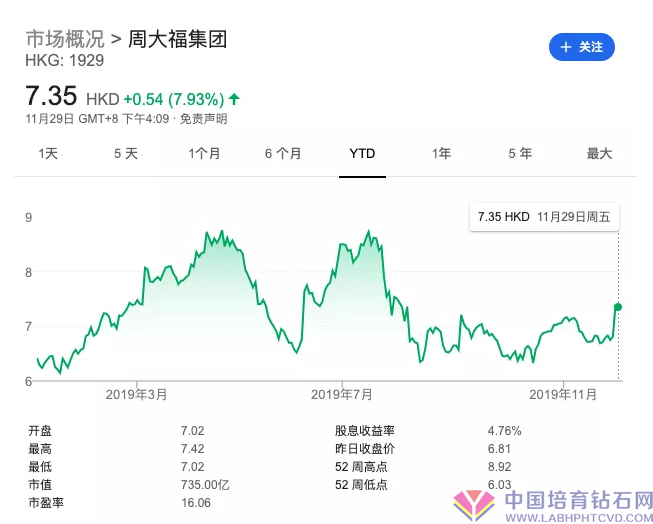Viewport: 653px width, 524px height.
Task: Select the YTD range tab
Action: 362,154
